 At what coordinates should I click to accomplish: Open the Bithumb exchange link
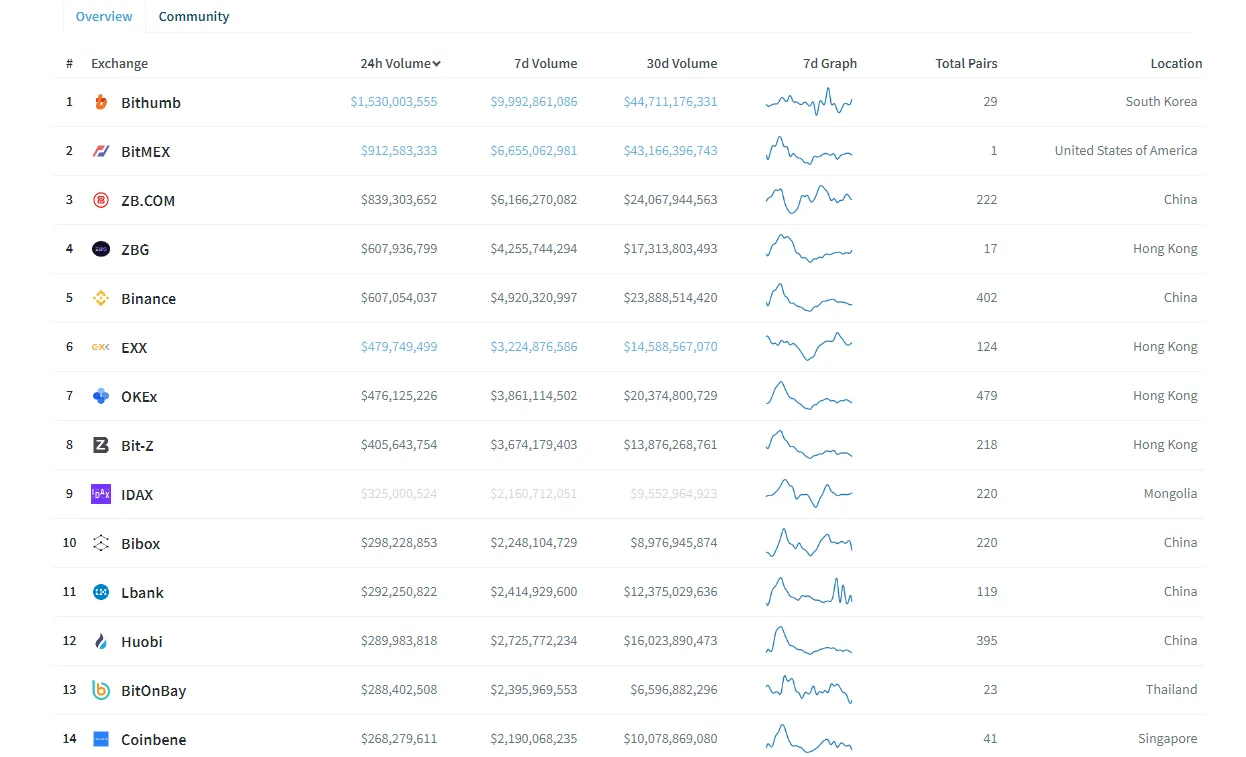coord(151,102)
